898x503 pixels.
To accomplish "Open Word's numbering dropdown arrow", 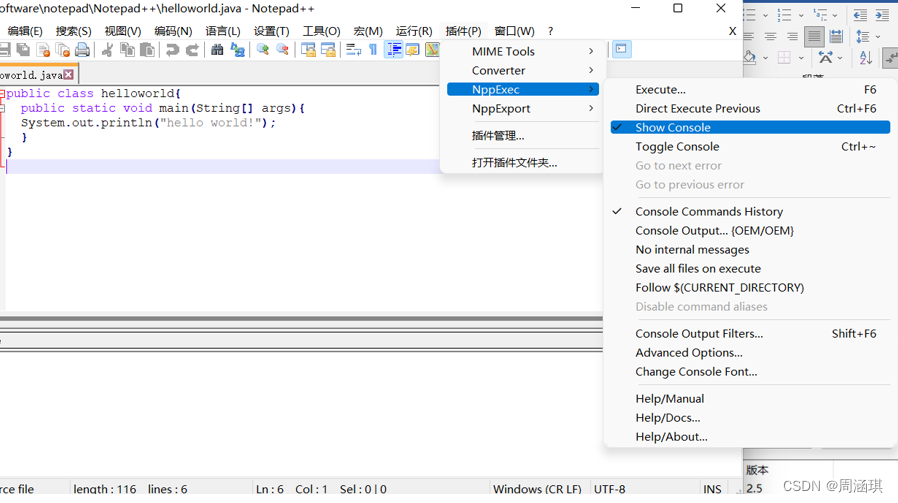I will (801, 15).
